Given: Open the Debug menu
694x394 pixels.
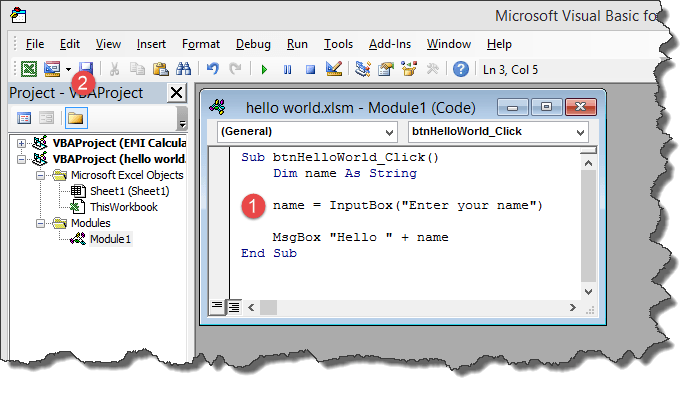Looking at the screenshot, I should coord(253,44).
